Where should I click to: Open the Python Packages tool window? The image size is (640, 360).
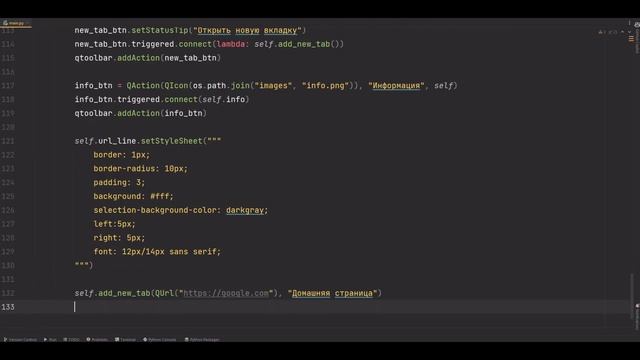tap(202, 339)
